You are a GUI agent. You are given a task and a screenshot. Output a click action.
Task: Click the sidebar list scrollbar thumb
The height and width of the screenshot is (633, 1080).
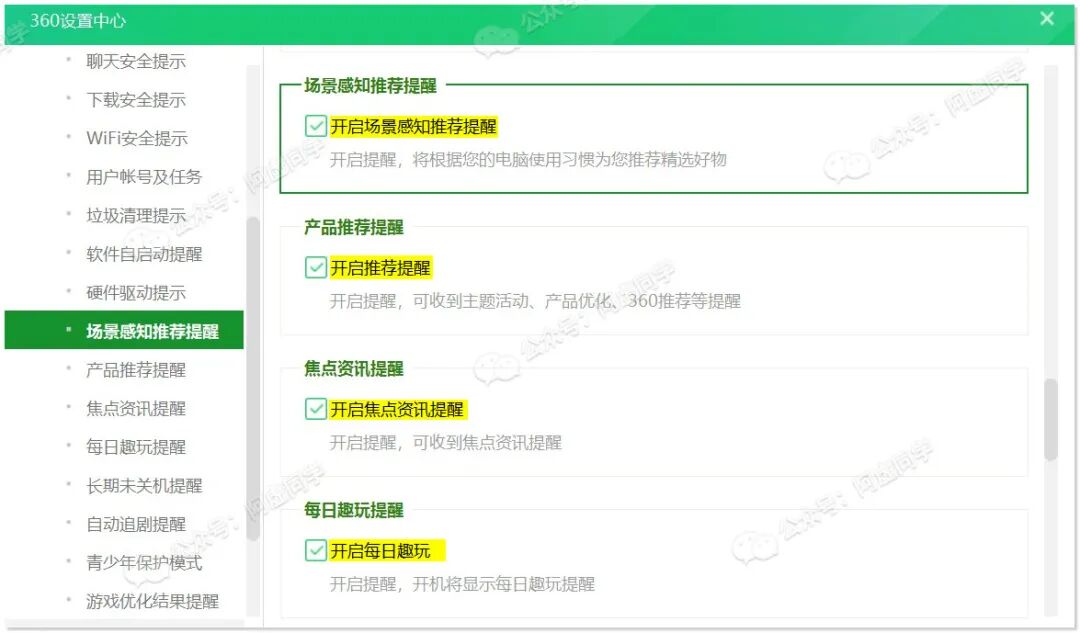coord(253,379)
